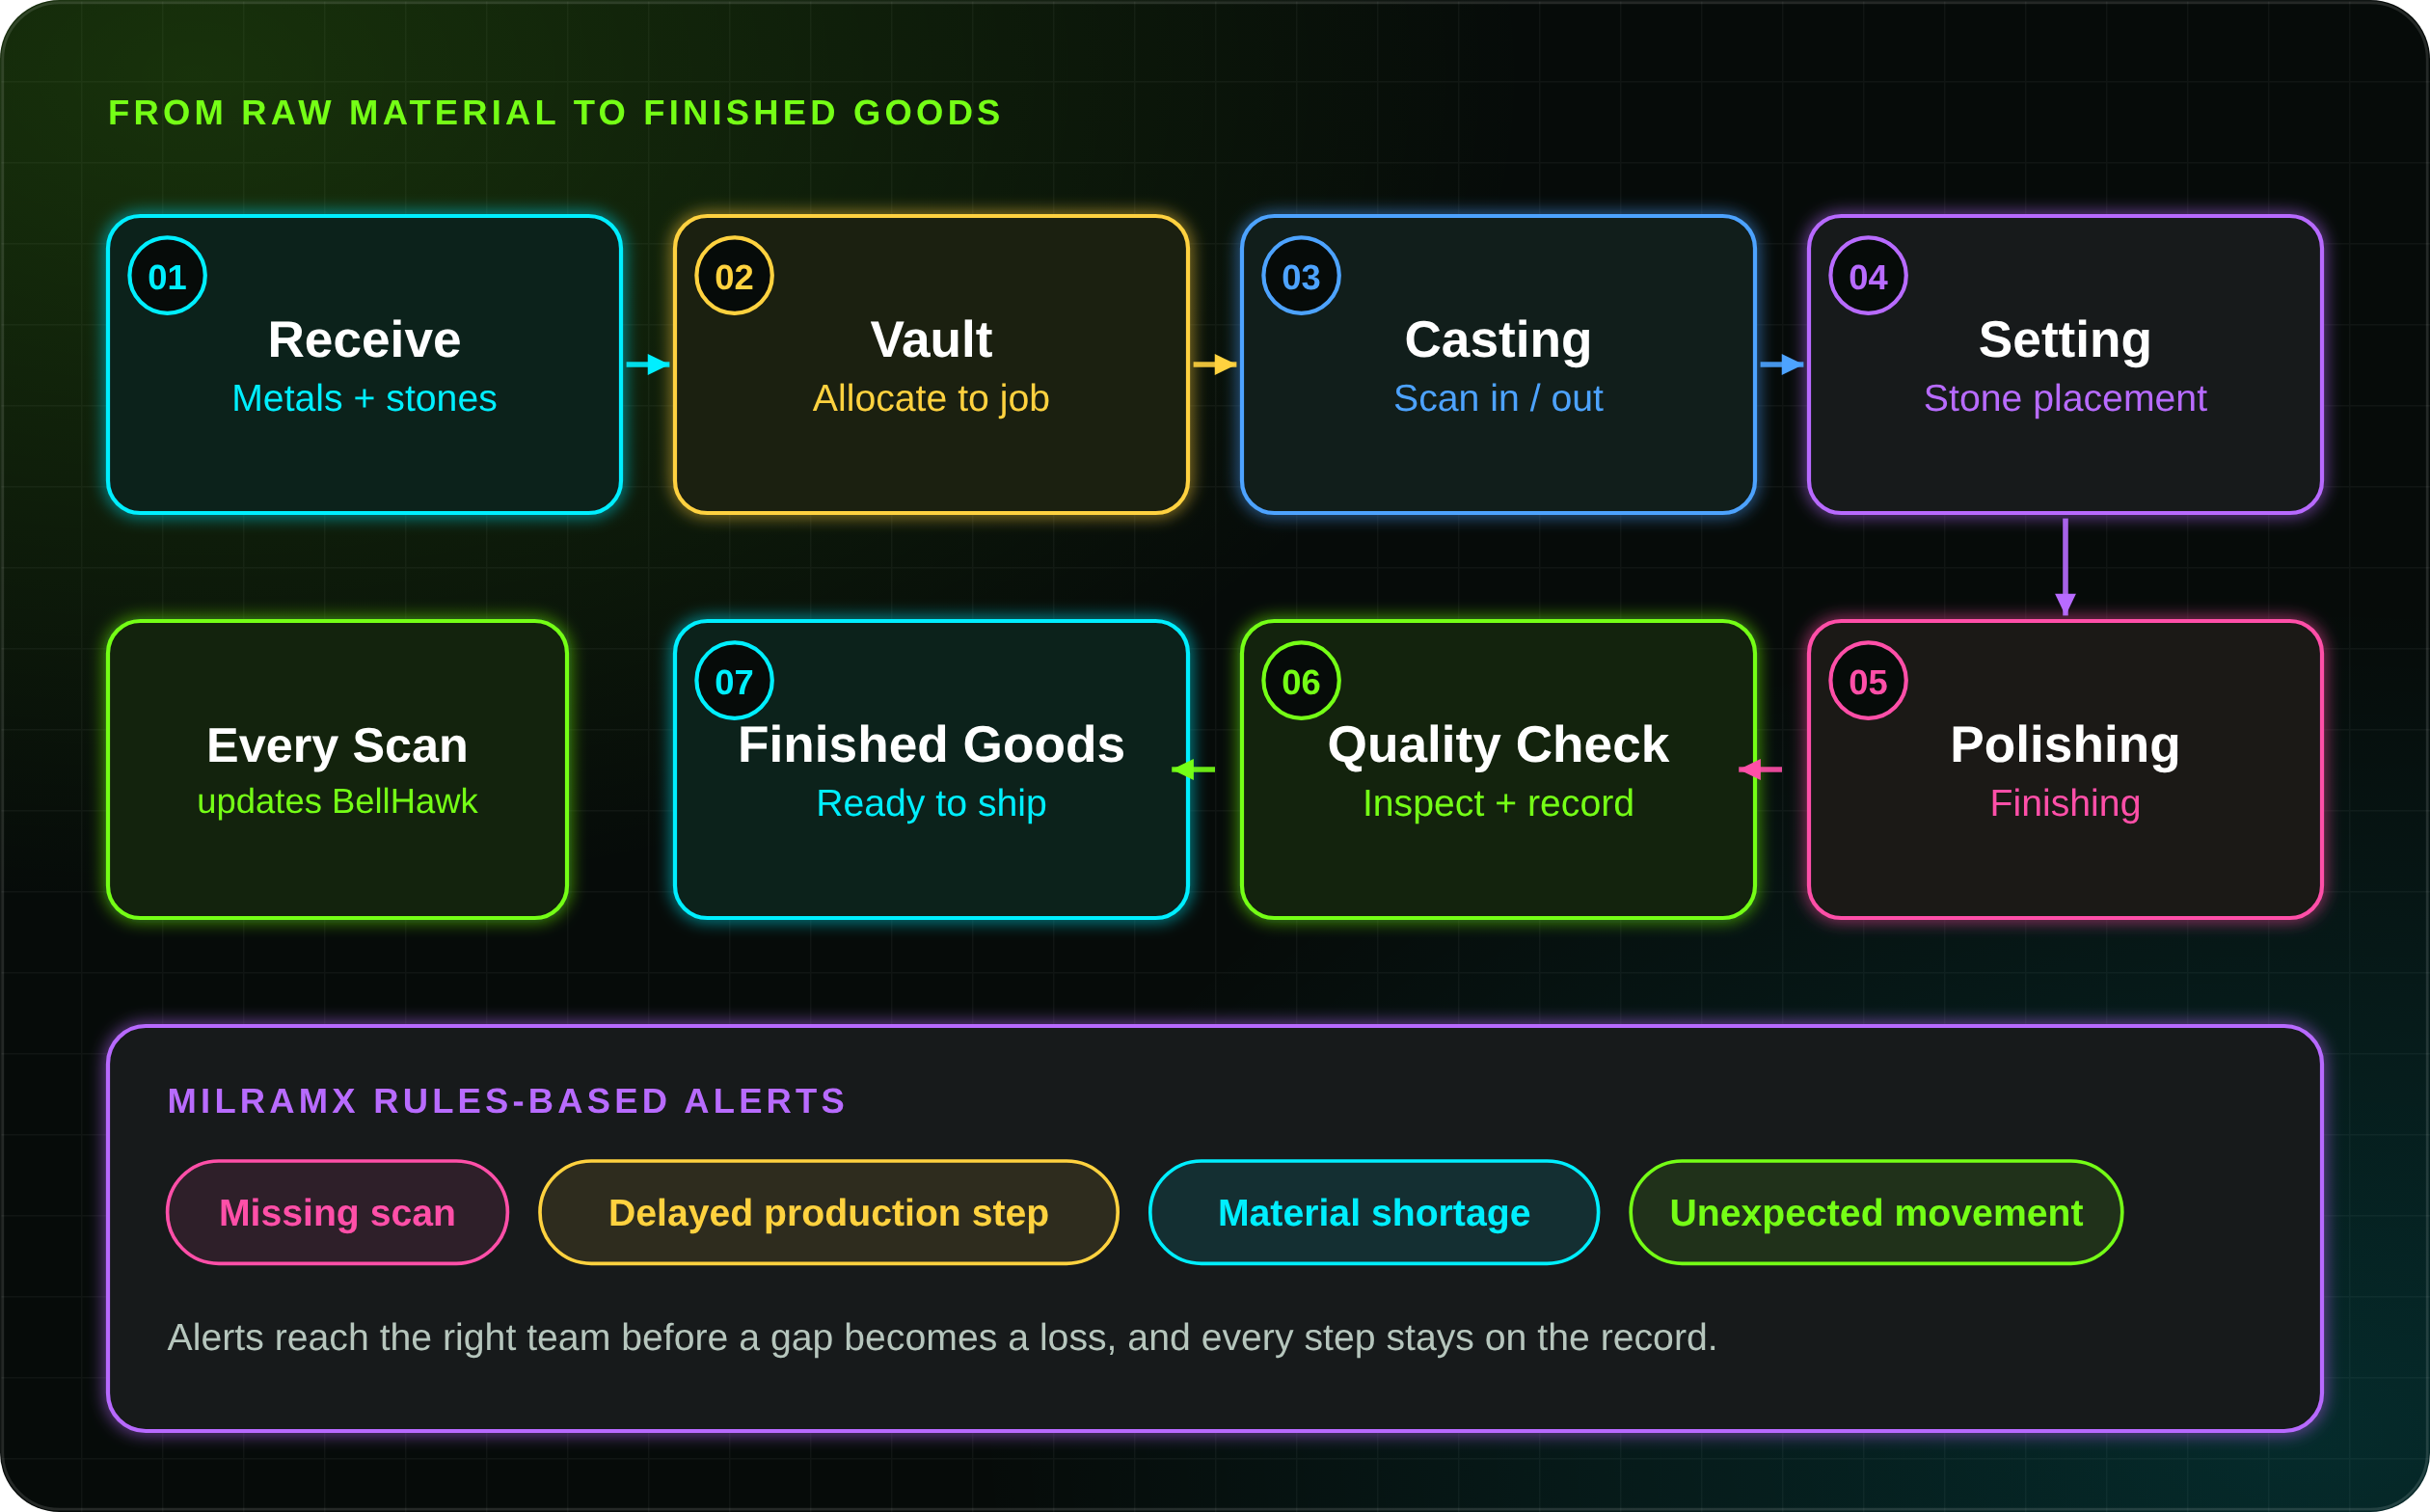Click the 01 step badge on Receive
This screenshot has height=1512, width=2430.
(167, 276)
